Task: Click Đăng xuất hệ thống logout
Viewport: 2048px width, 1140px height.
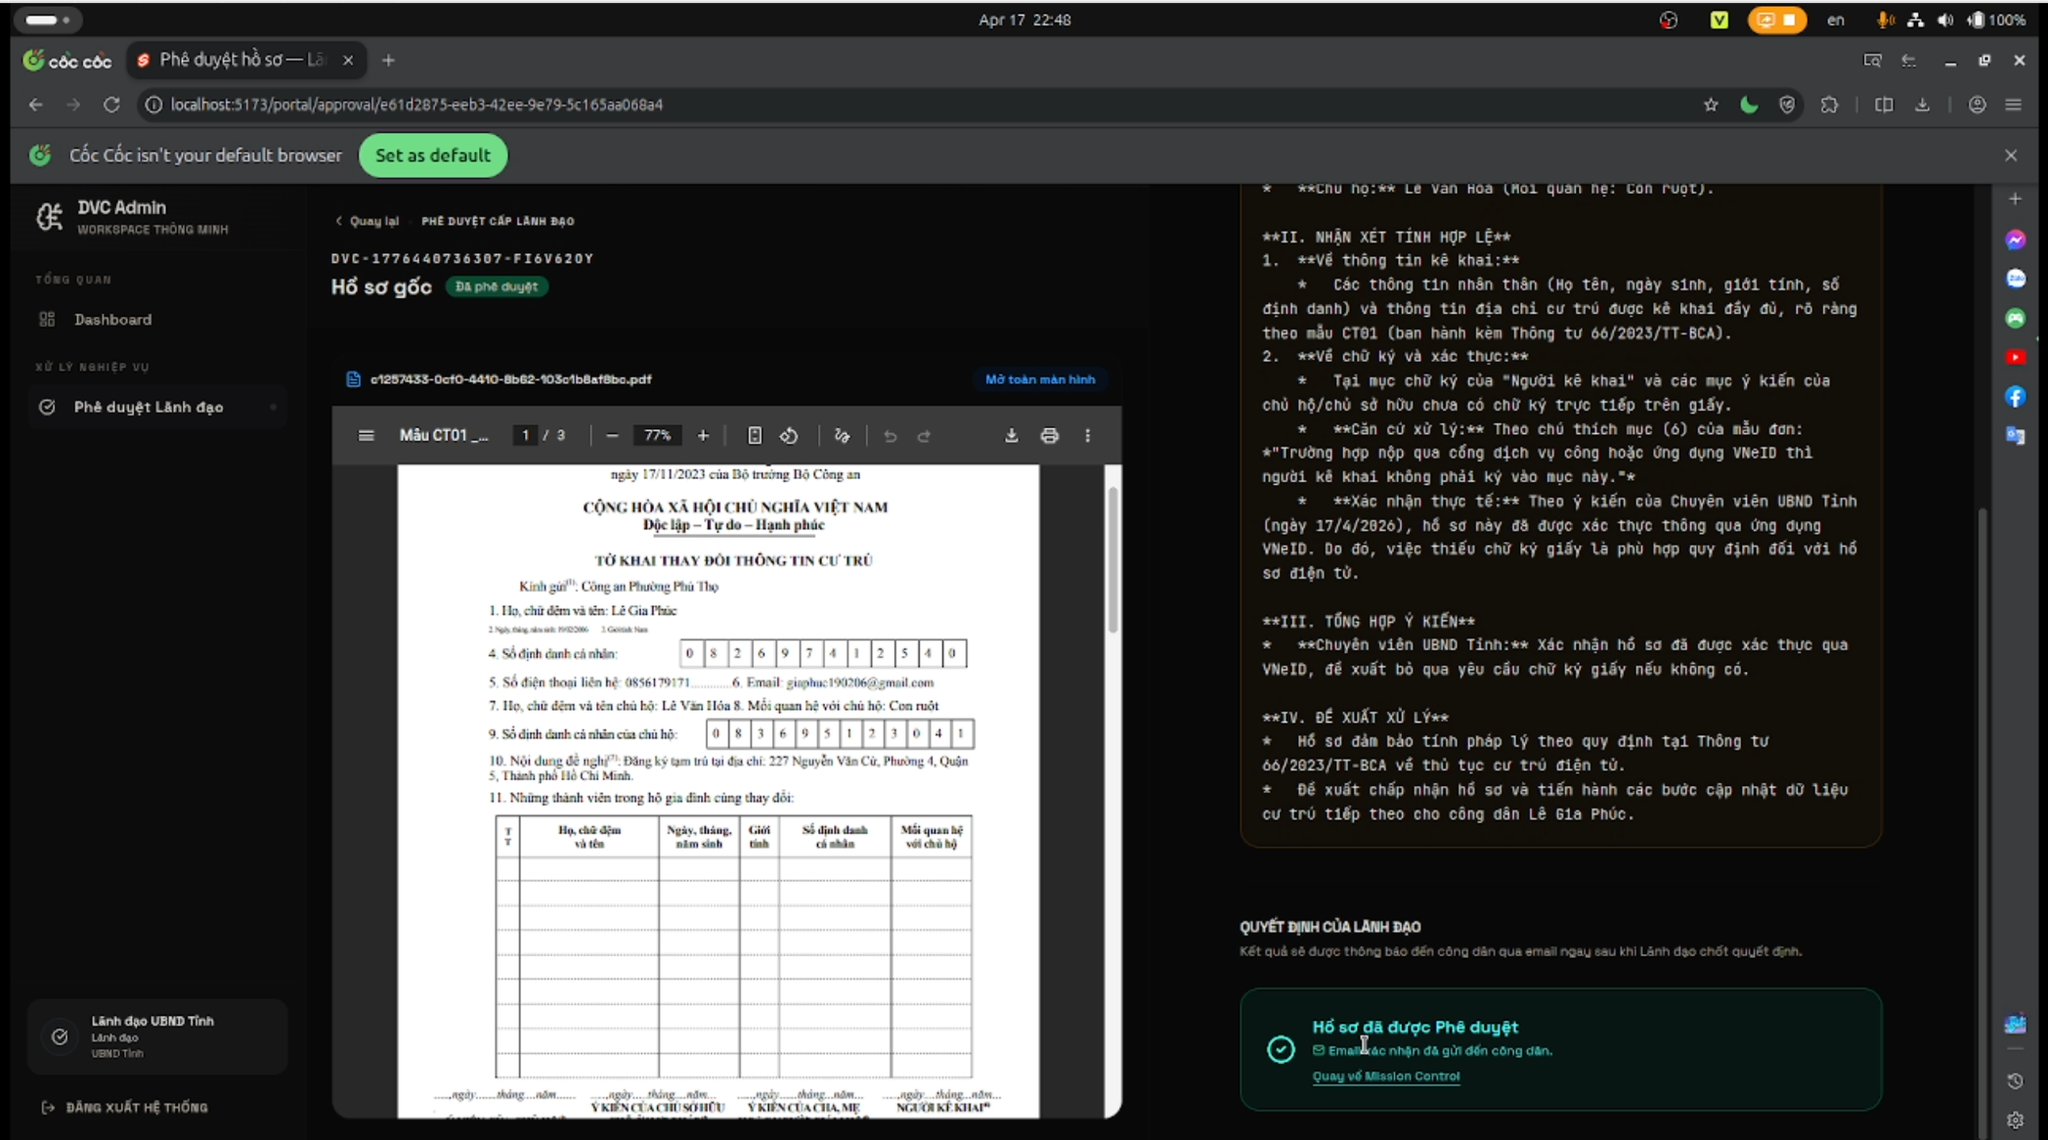Action: point(136,1108)
